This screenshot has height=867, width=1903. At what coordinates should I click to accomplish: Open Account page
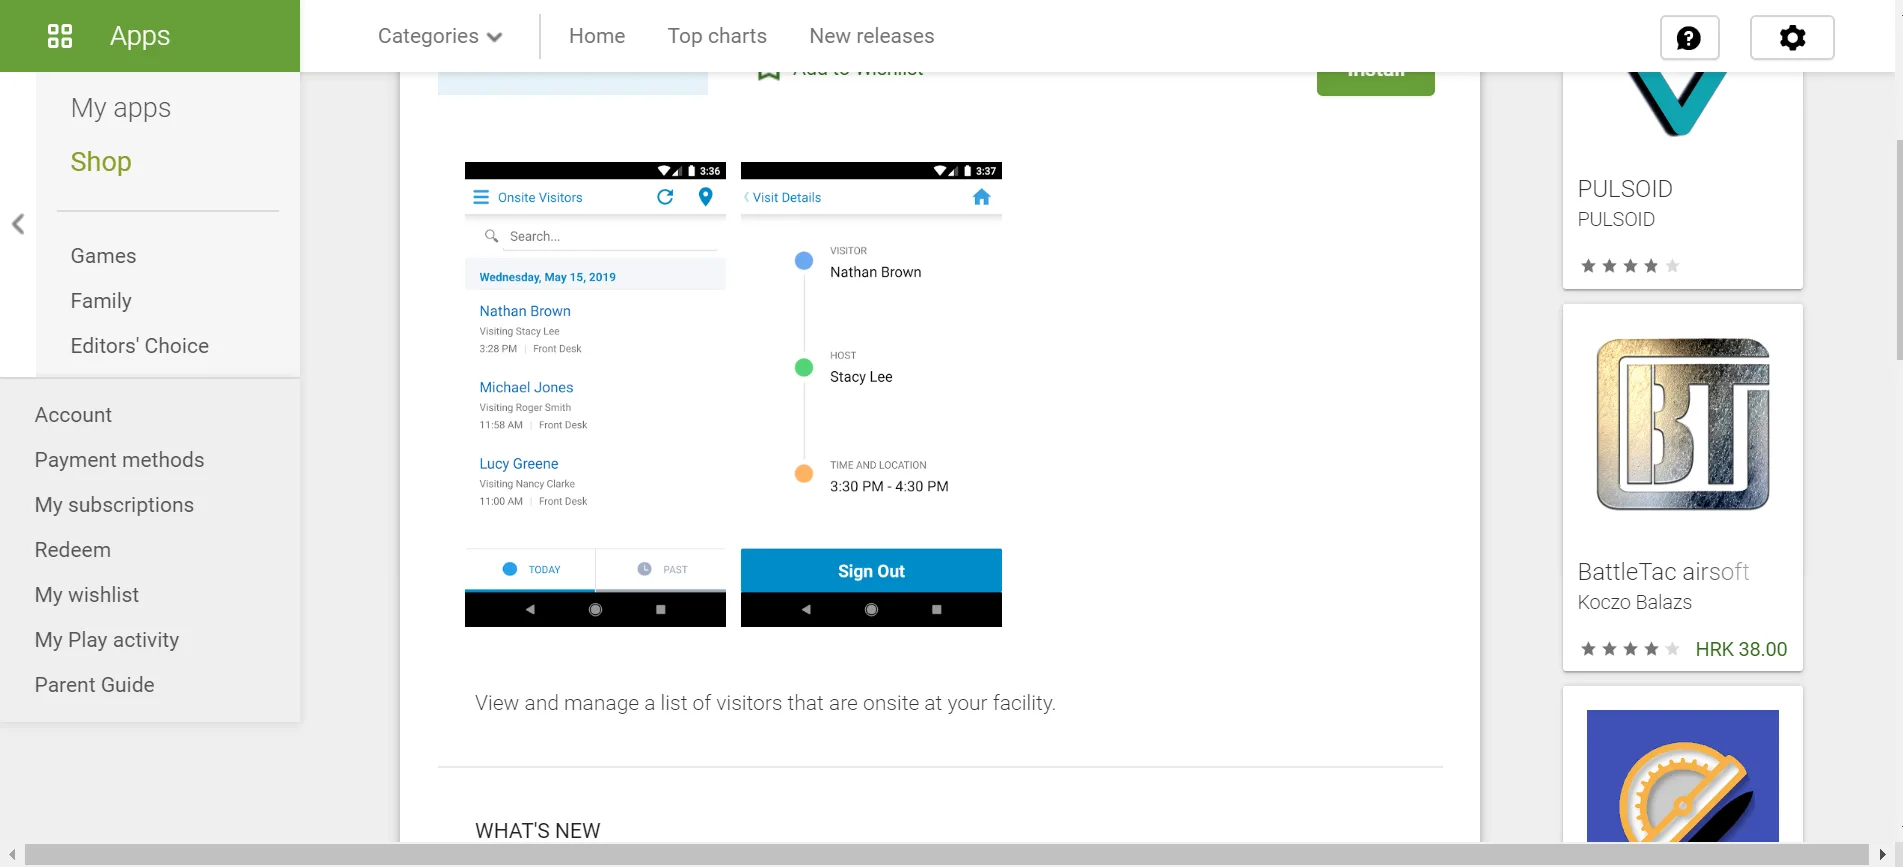tap(73, 415)
